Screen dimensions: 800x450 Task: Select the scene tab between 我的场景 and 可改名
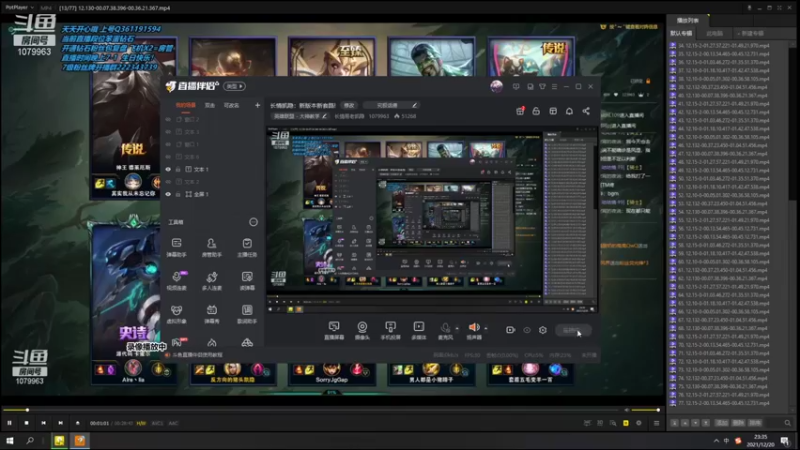(210, 105)
